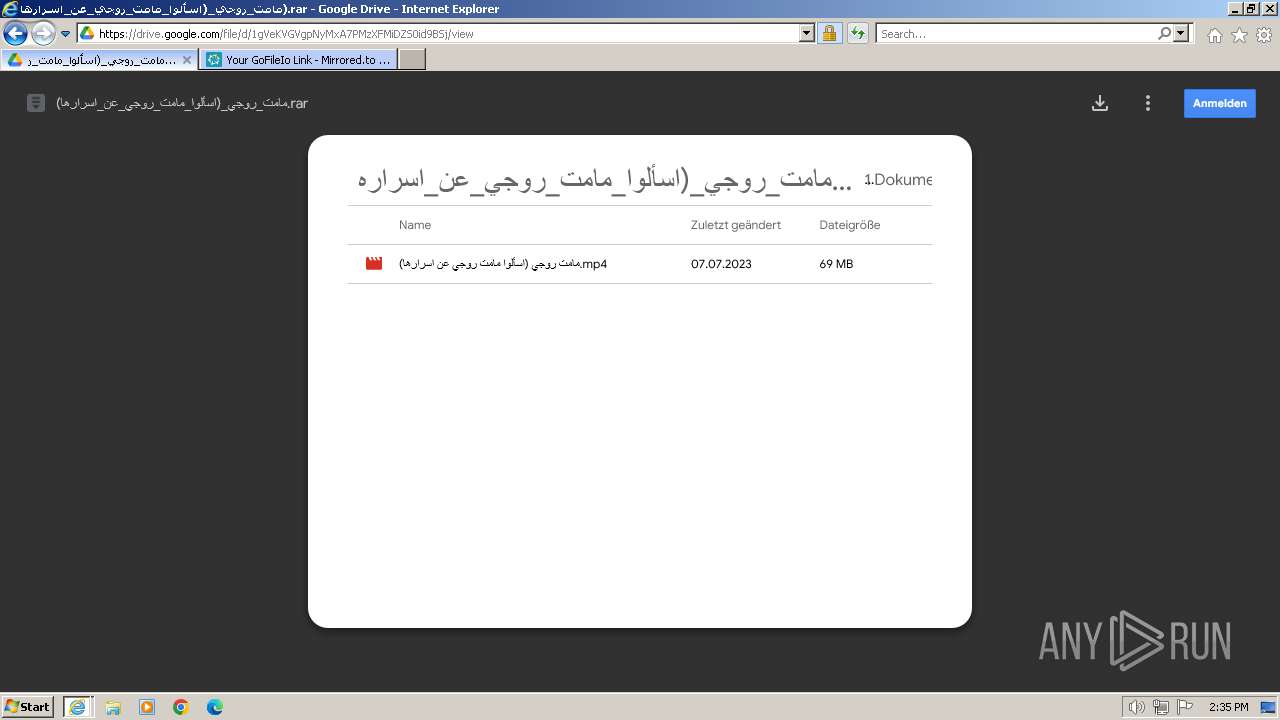This screenshot has width=1280, height=720.
Task: Click the Internet Explorer forward arrow button
Action: pyautogui.click(x=43, y=33)
